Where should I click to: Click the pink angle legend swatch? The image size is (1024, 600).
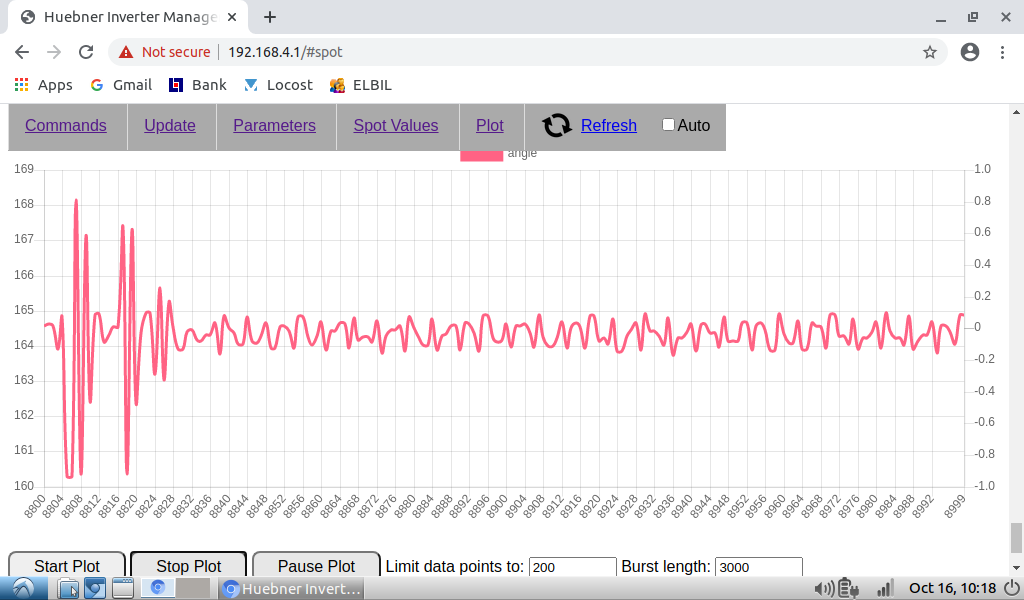(x=481, y=154)
